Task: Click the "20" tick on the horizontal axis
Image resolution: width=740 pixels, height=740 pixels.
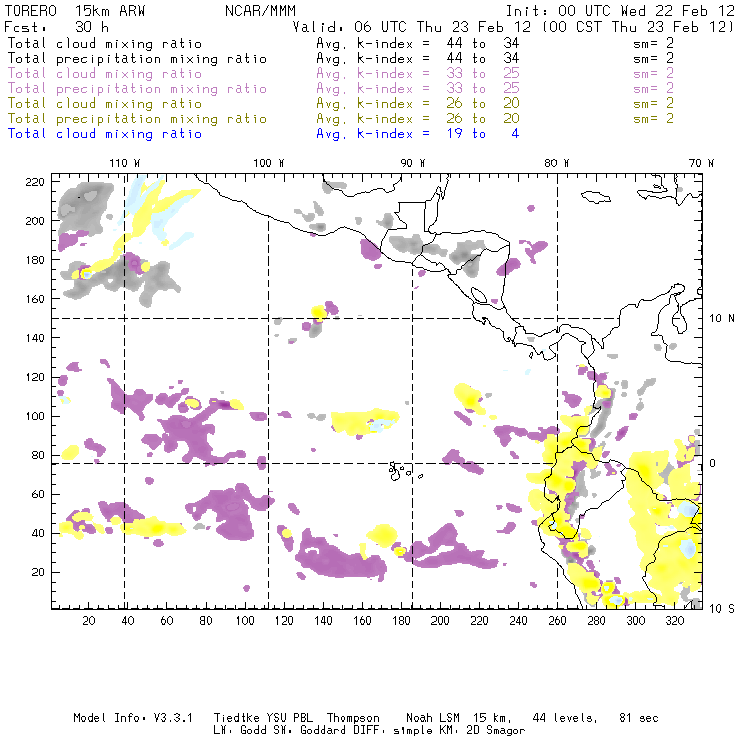Action: 89,621
